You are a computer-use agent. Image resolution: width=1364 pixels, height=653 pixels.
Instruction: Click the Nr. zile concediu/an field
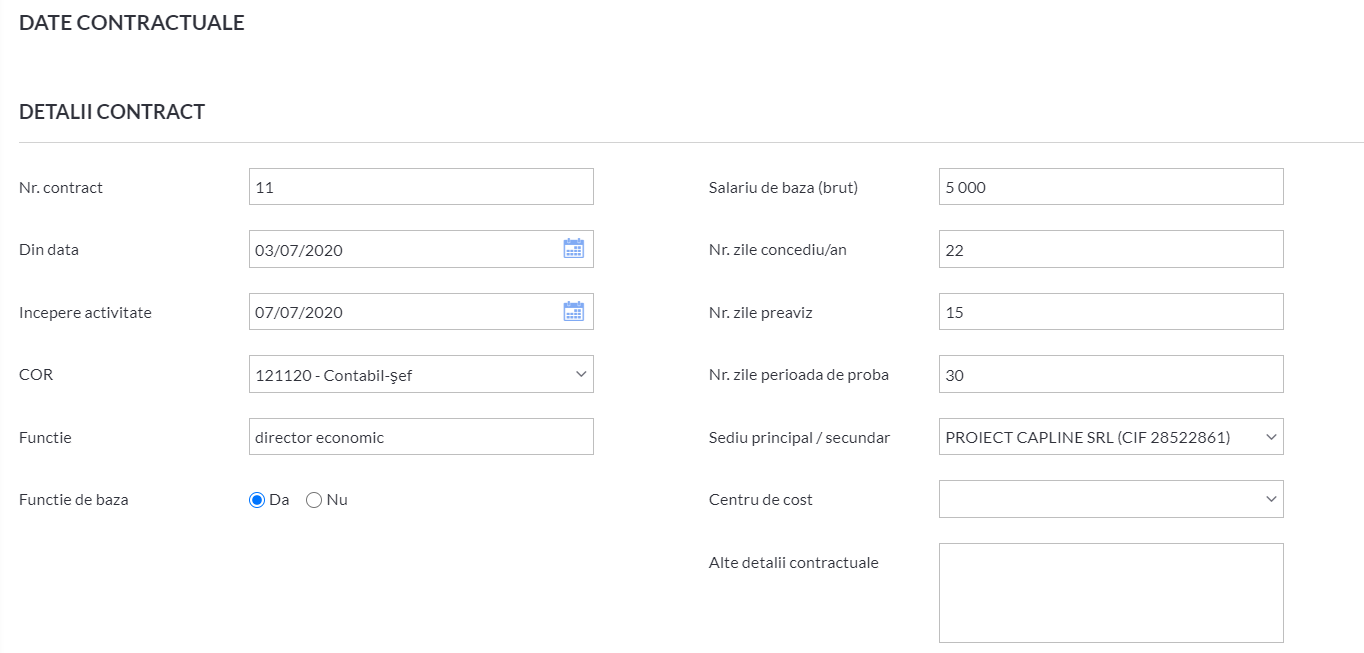[x=1111, y=249]
